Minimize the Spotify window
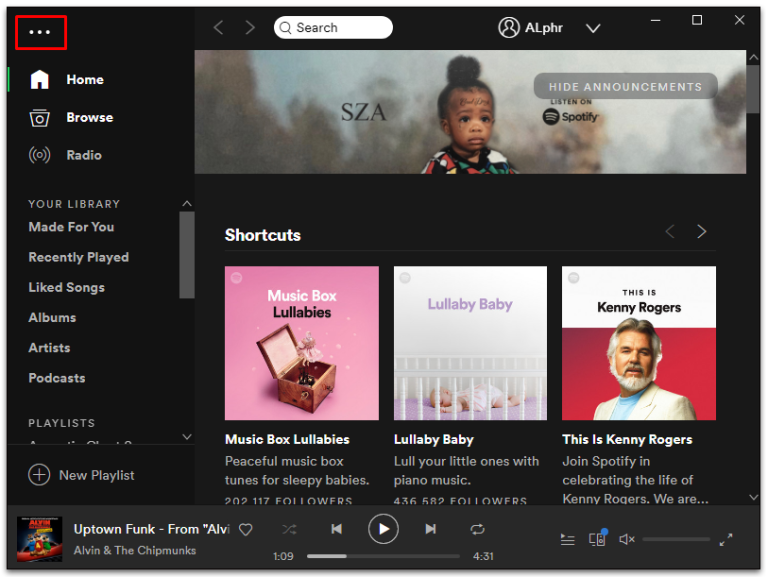768x577 pixels. [655, 21]
